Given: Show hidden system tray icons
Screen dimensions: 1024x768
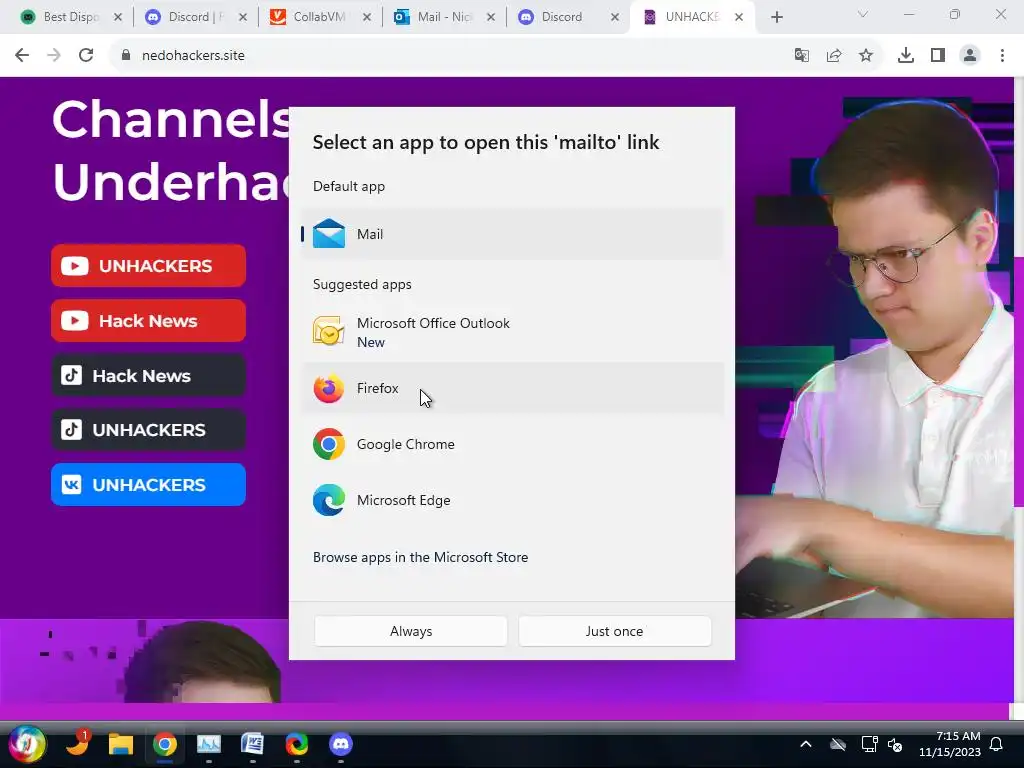Looking at the screenshot, I should pos(806,744).
